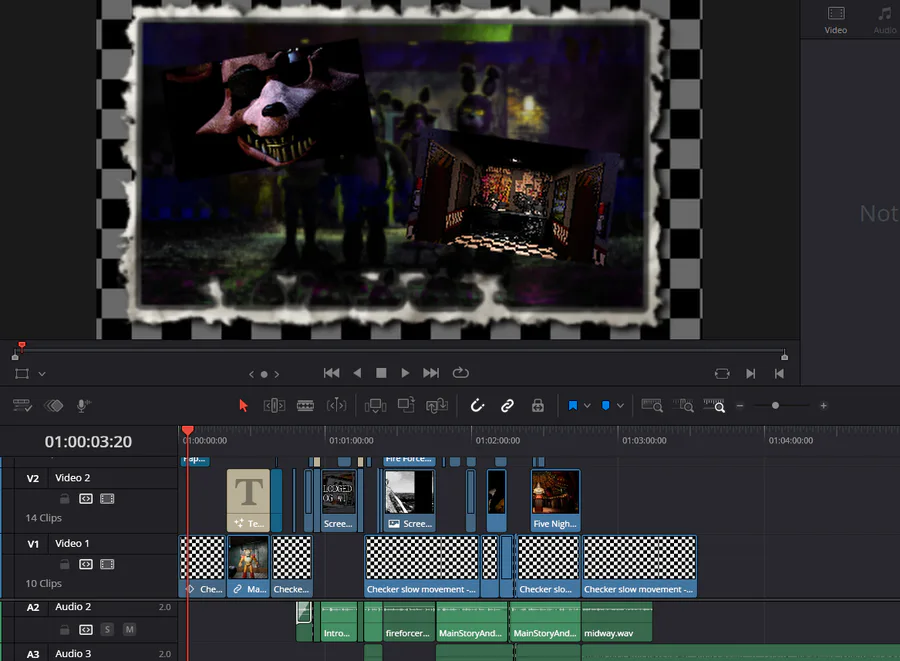Click the Detail Zoom icon
Image resolution: width=900 pixels, height=661 pixels.
pyautogui.click(x=683, y=406)
